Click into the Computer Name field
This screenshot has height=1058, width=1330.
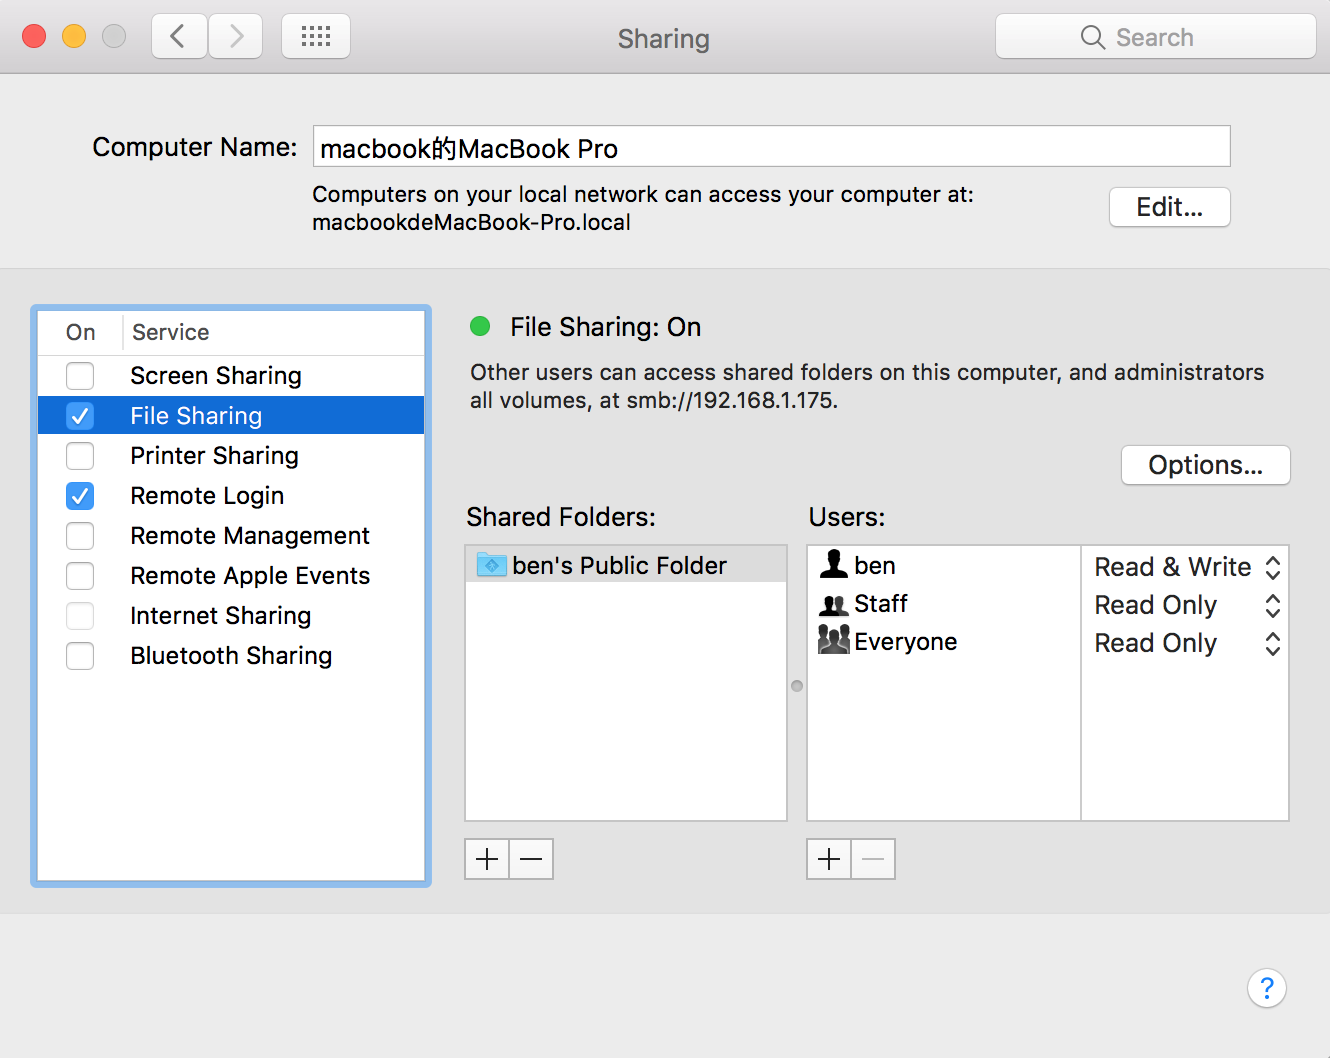[x=770, y=147]
